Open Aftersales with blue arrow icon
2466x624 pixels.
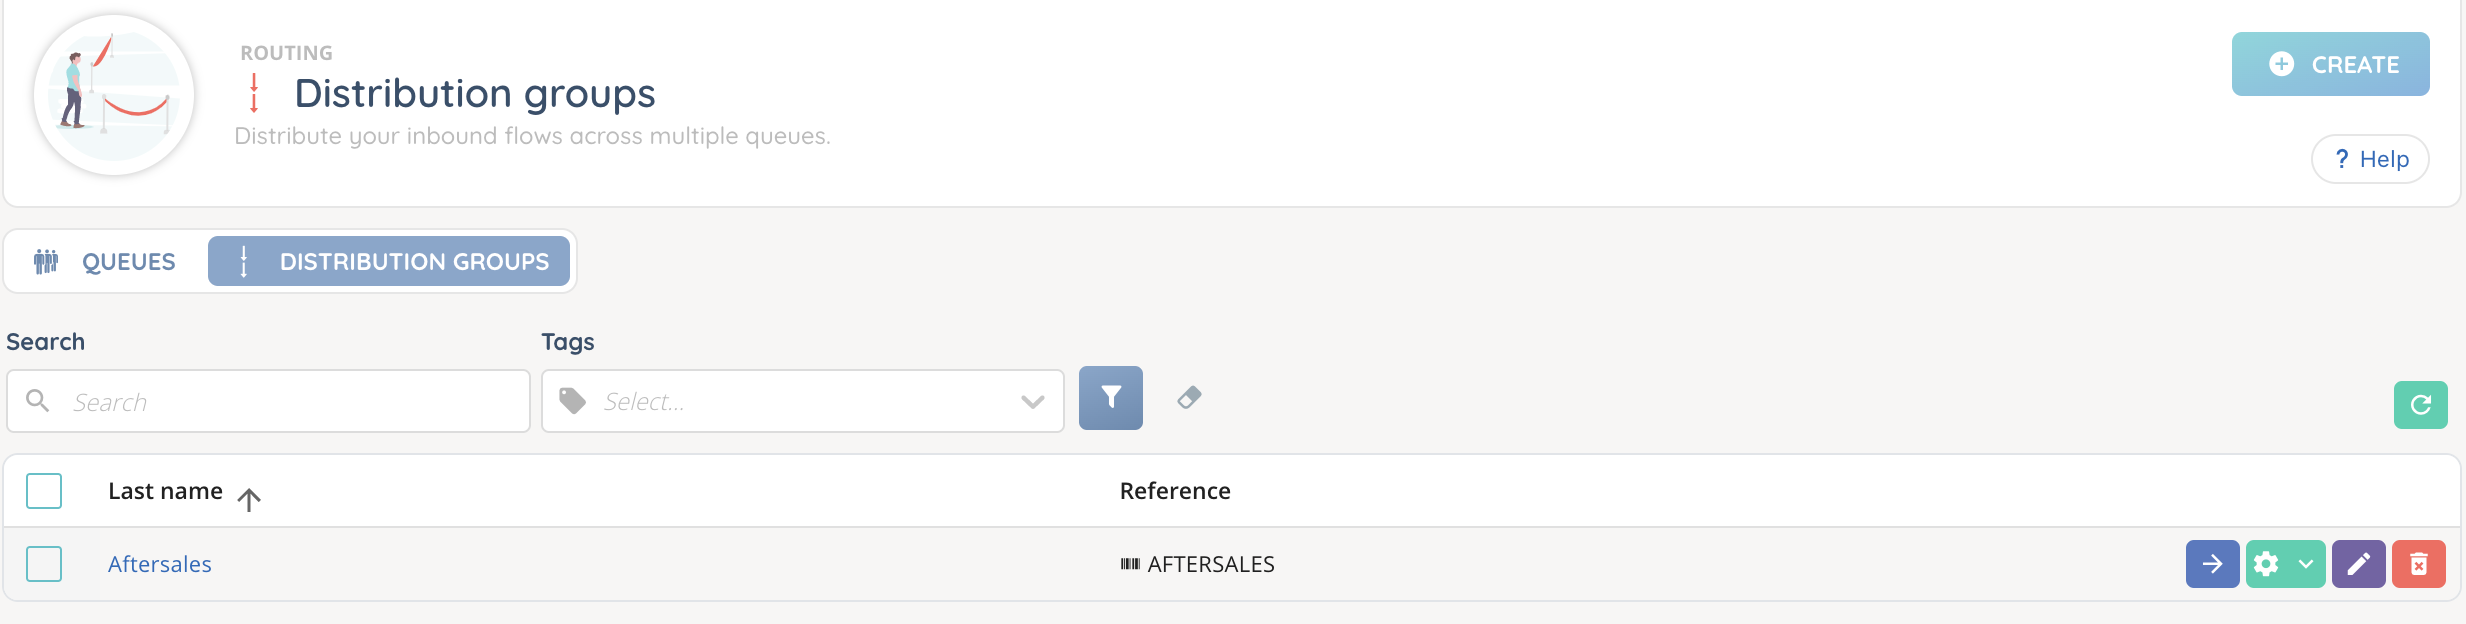click(x=2212, y=564)
